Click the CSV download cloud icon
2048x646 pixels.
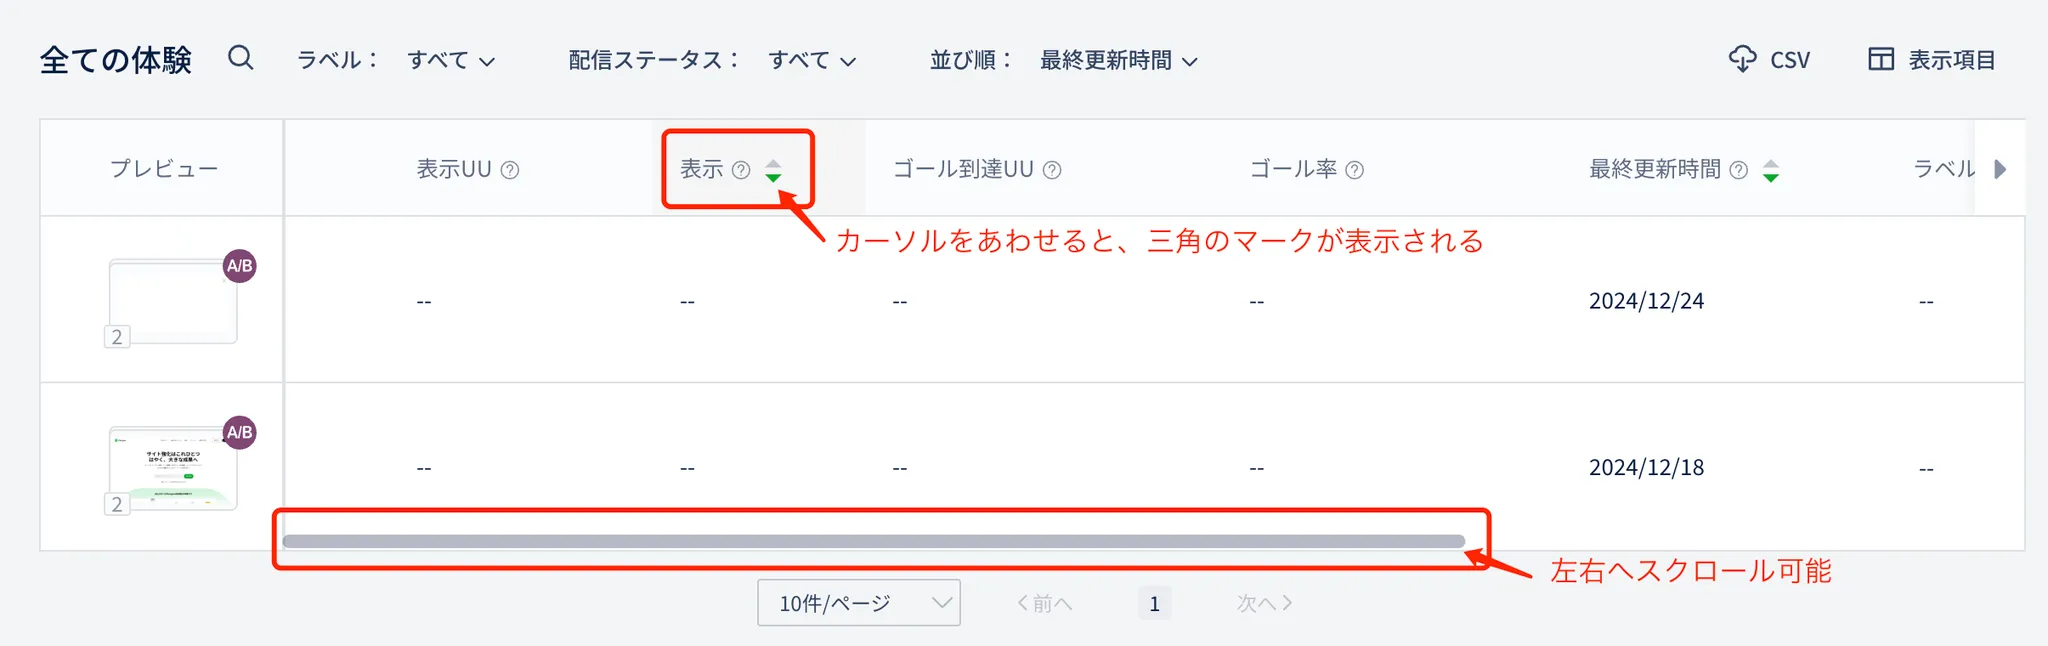click(x=1742, y=60)
